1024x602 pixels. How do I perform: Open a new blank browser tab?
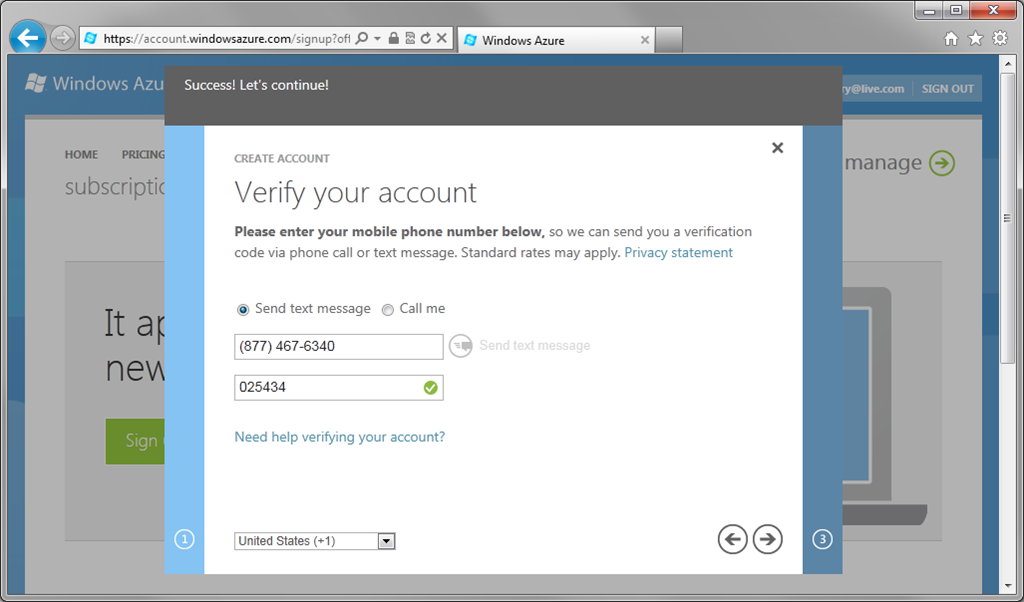(x=669, y=40)
